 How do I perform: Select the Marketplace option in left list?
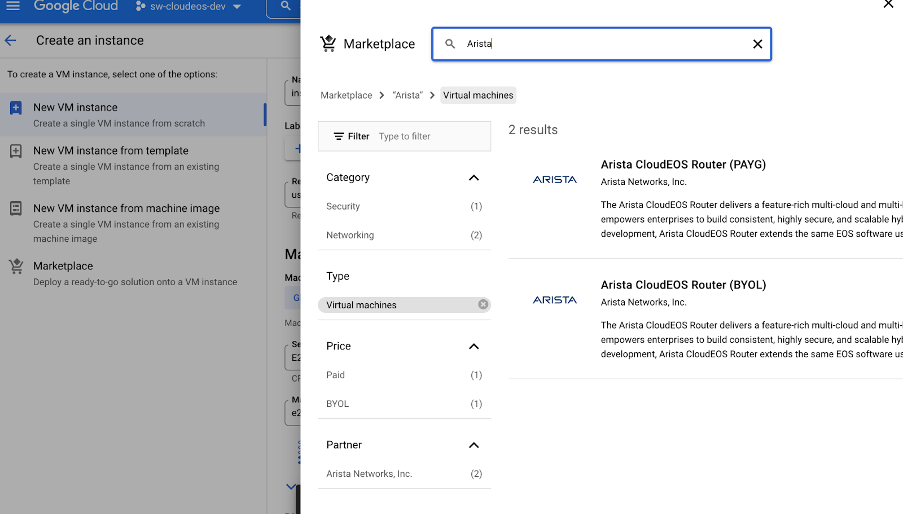[133, 273]
